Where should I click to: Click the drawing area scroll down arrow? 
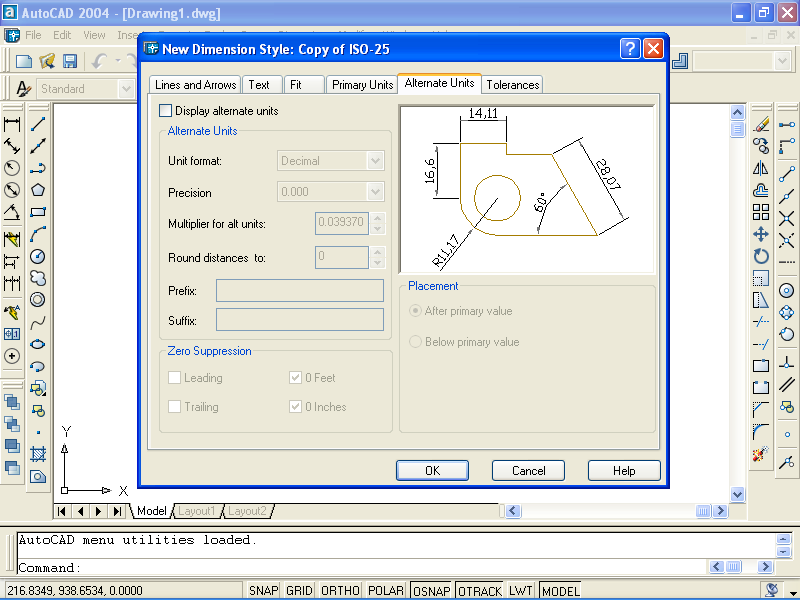pyautogui.click(x=737, y=494)
